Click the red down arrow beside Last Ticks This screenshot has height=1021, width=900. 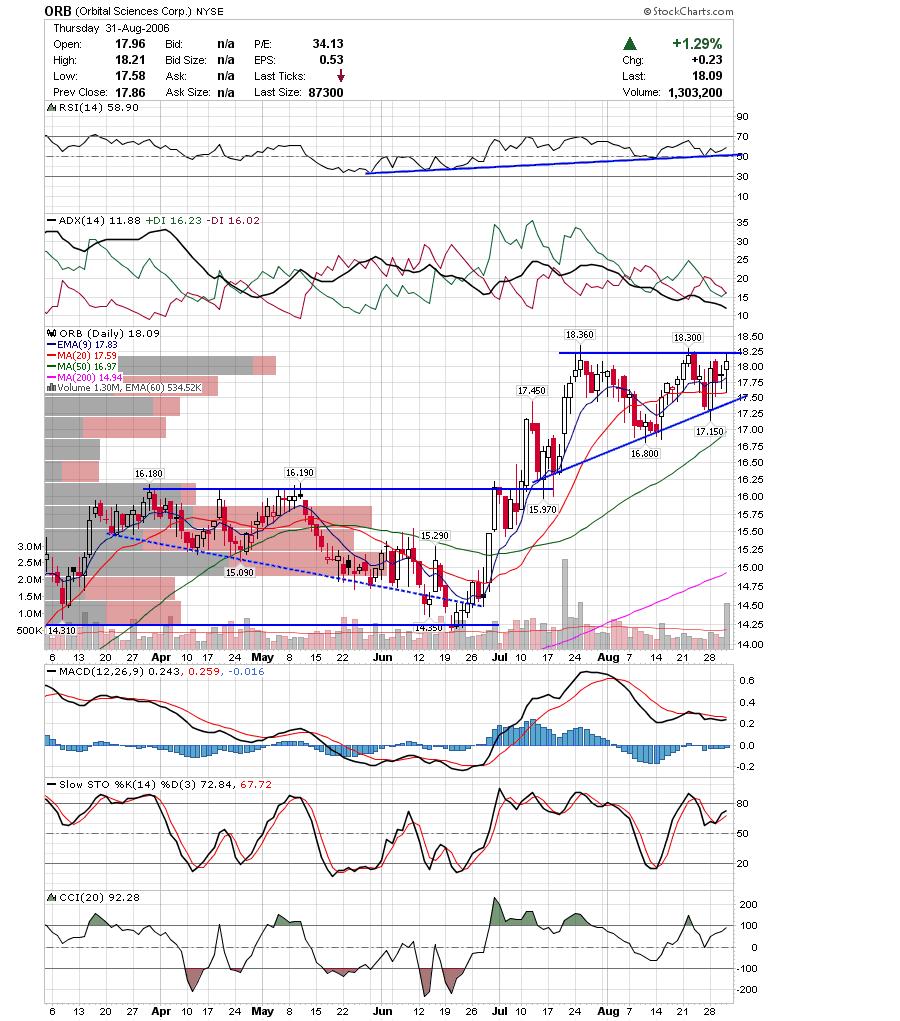click(341, 76)
